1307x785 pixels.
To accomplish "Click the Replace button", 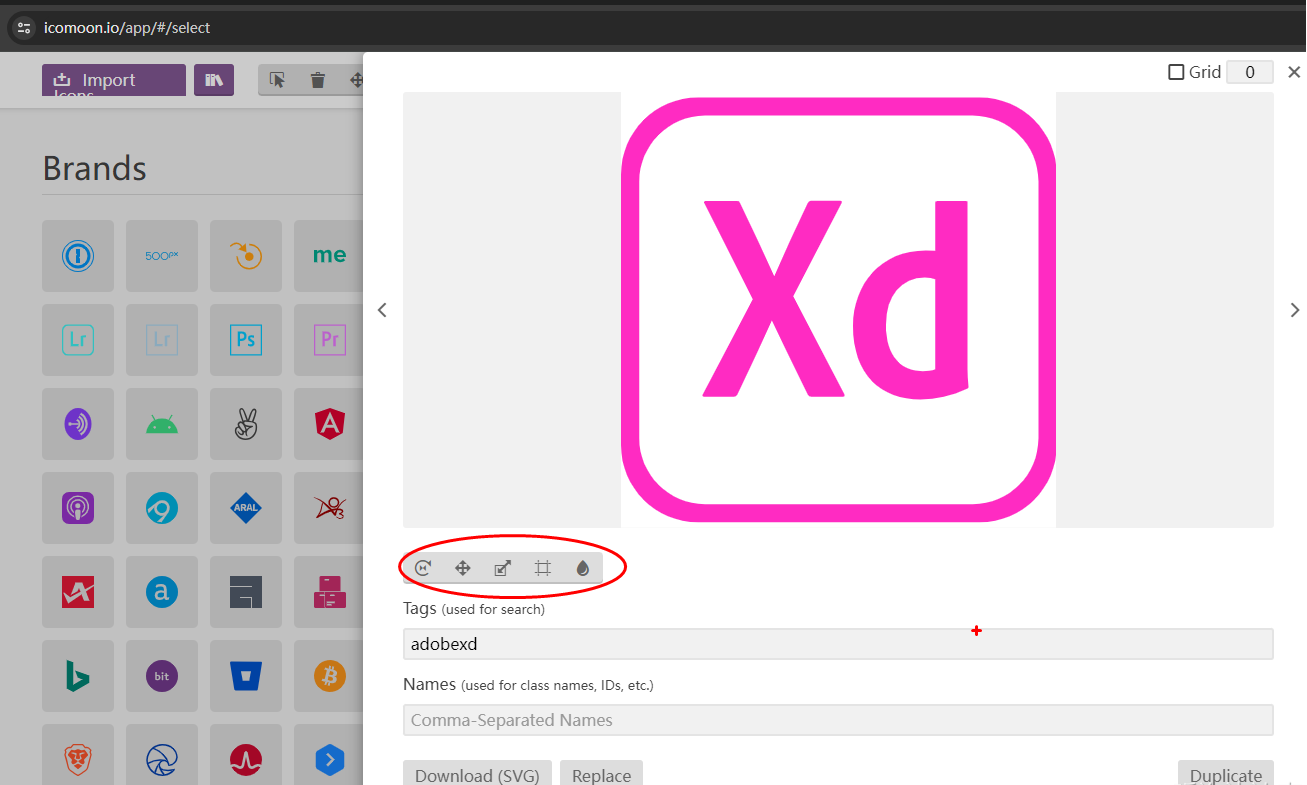I will point(601,773).
